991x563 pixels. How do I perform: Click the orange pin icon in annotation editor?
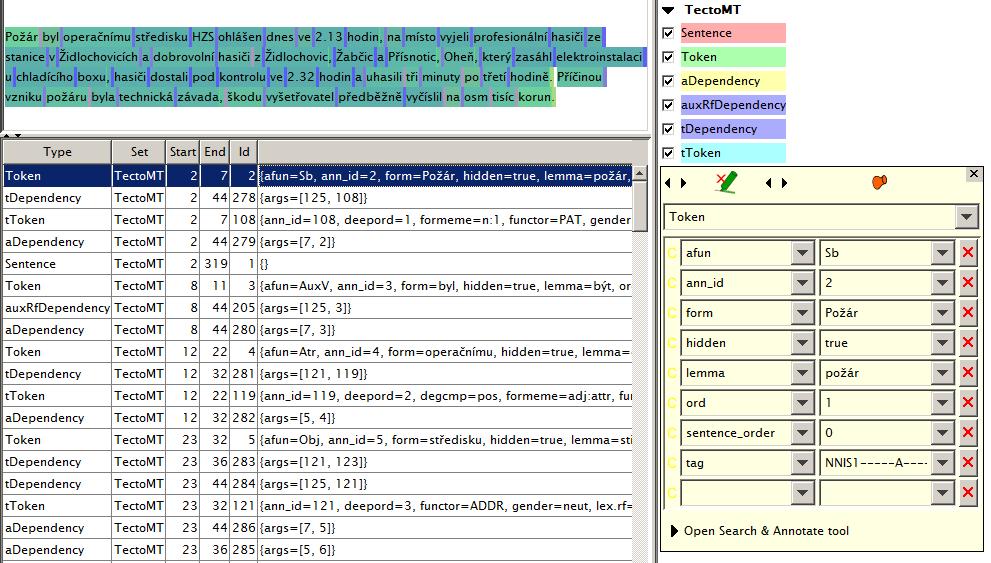point(879,183)
